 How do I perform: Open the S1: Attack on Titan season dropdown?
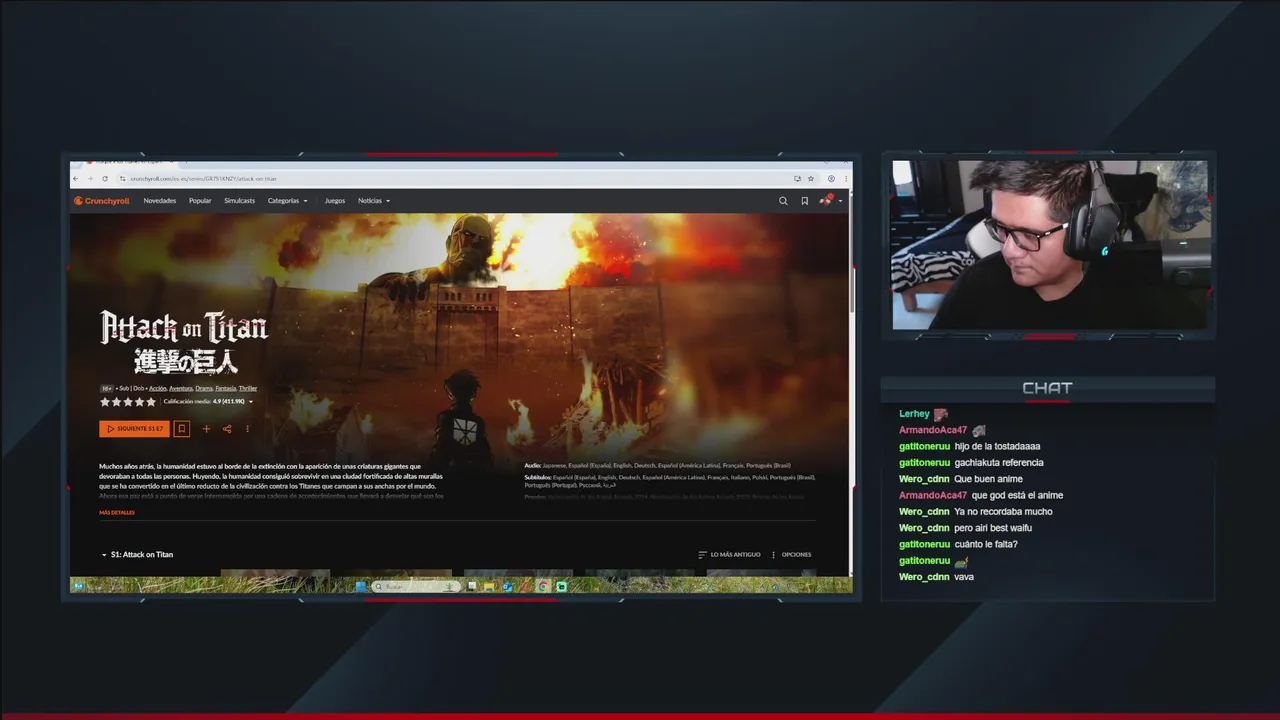click(137, 554)
